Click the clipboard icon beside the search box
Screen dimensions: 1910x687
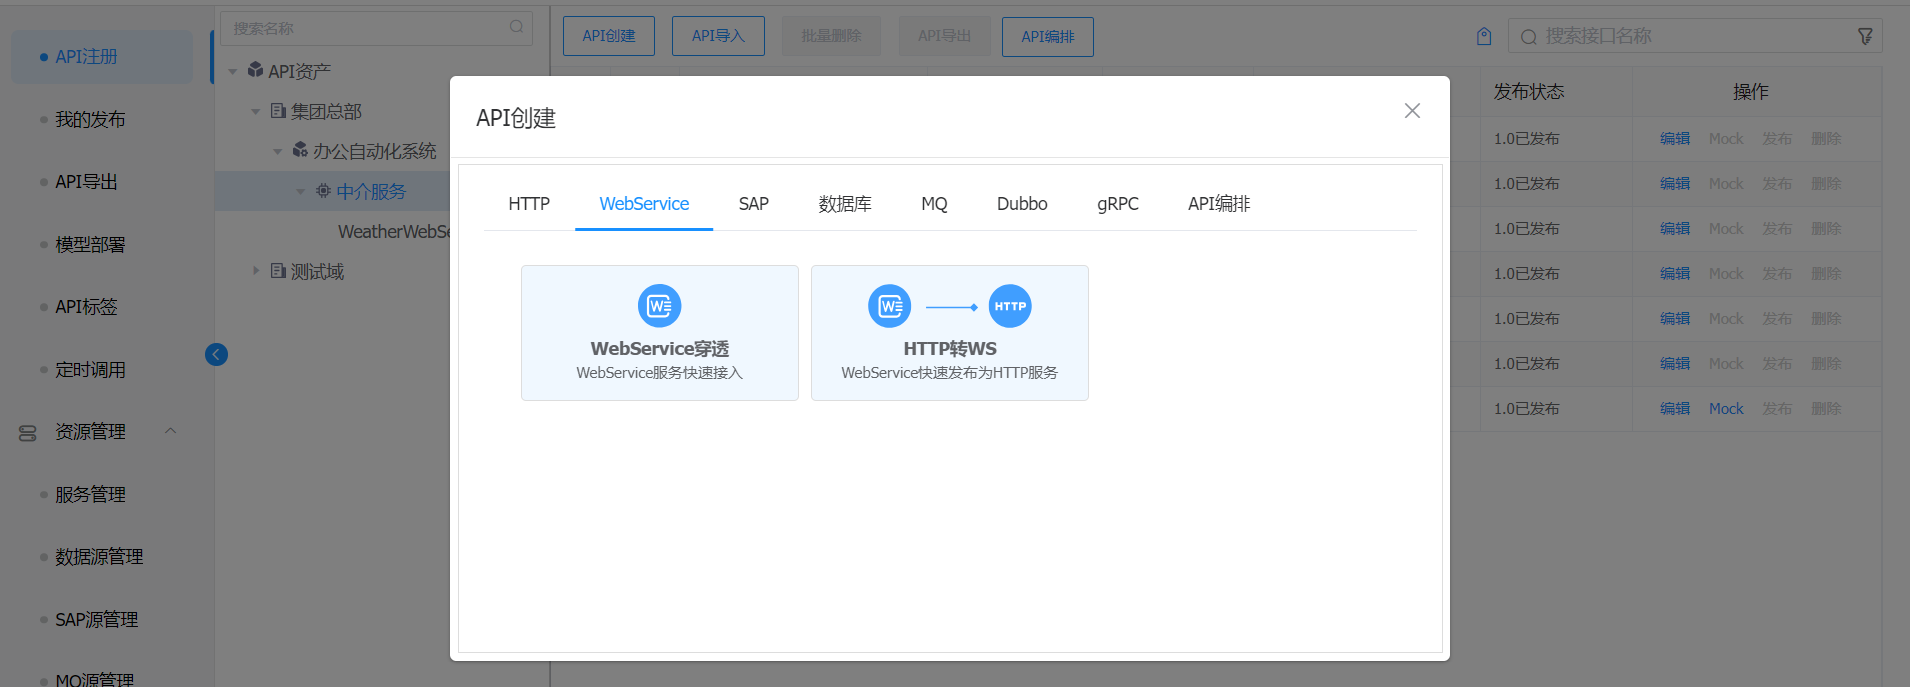1484,36
